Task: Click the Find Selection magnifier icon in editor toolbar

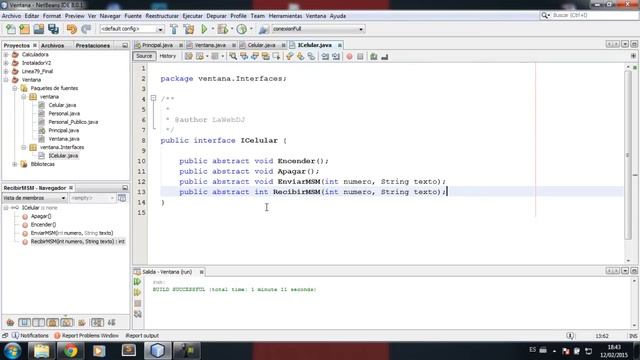Action: click(x=233, y=56)
